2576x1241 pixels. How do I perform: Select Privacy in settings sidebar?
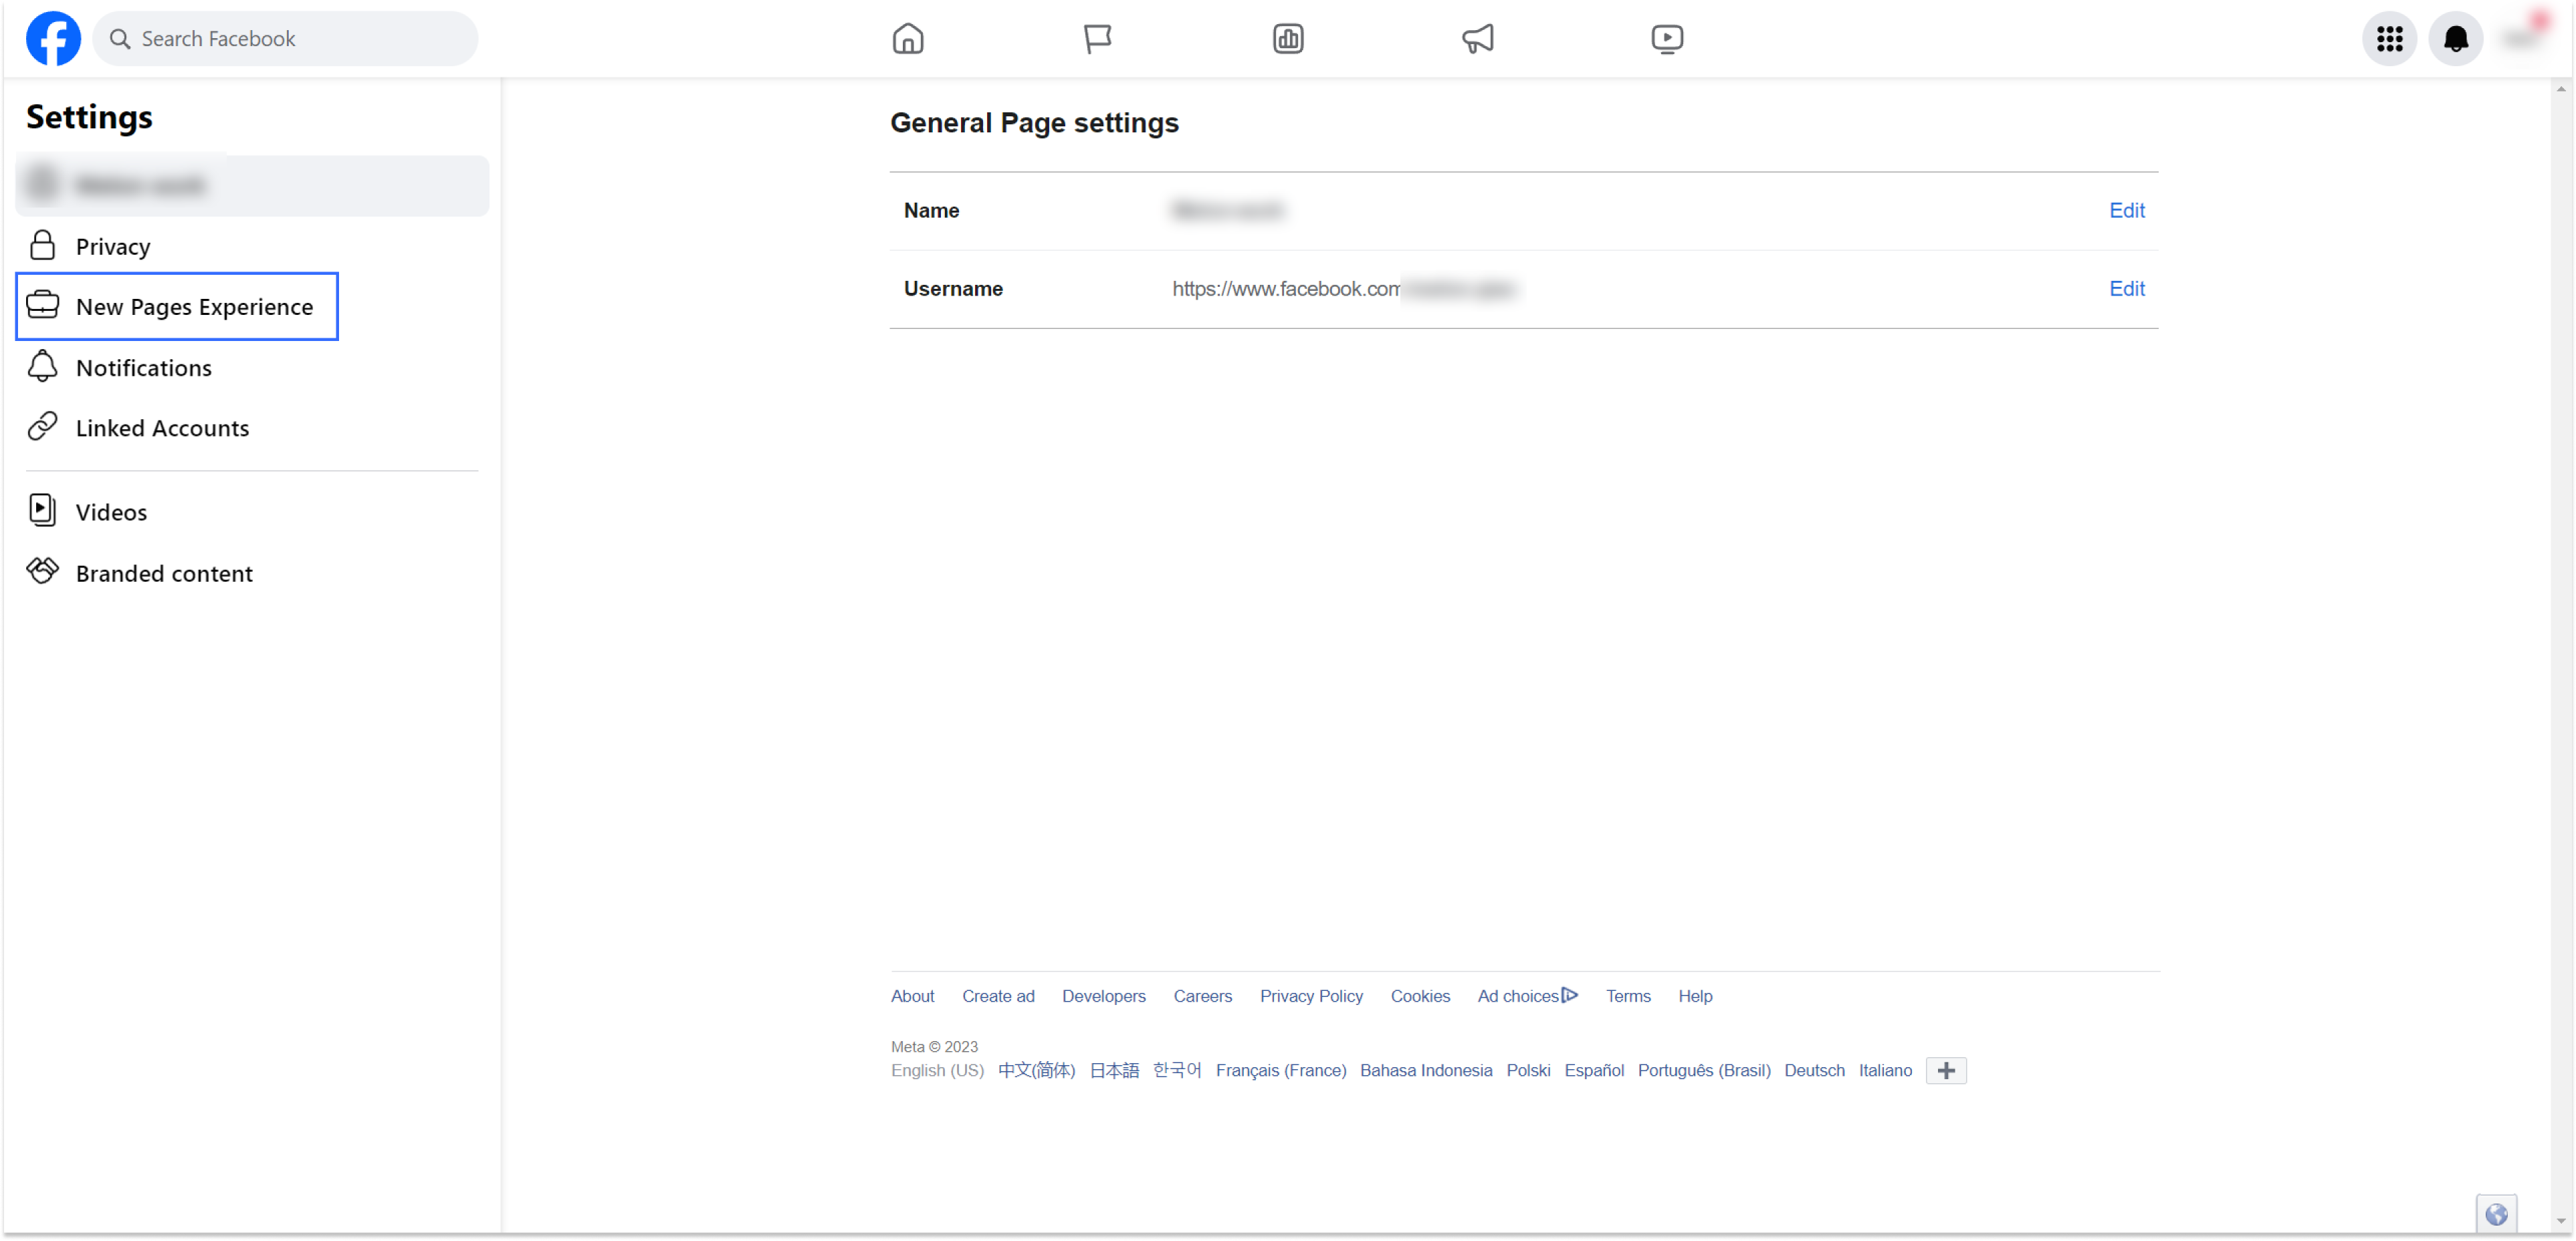[x=112, y=246]
